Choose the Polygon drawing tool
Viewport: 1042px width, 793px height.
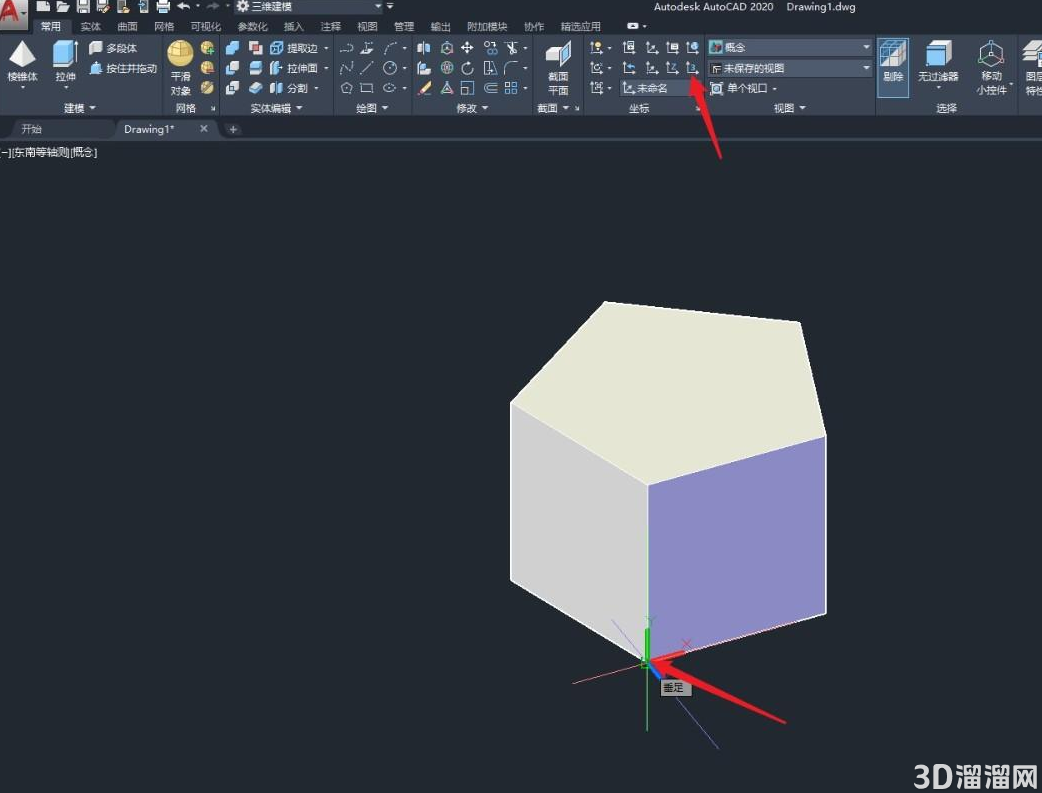[346, 88]
